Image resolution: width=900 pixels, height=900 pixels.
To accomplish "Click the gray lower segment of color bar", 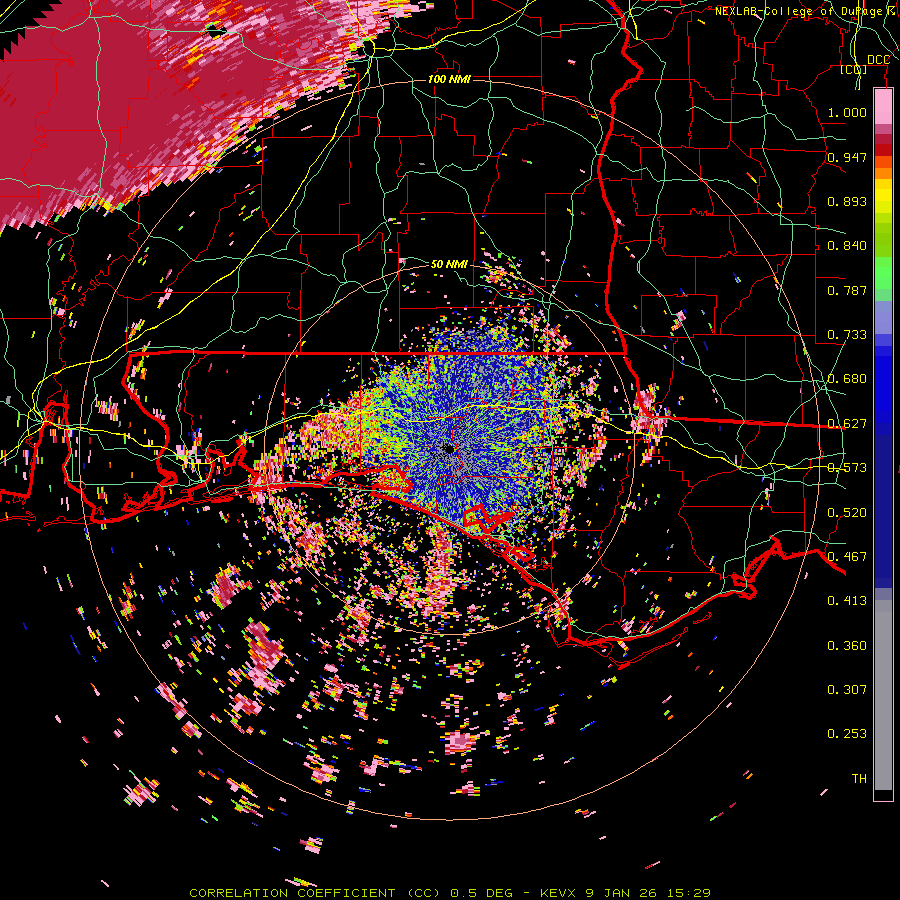I will pyautogui.click(x=883, y=695).
